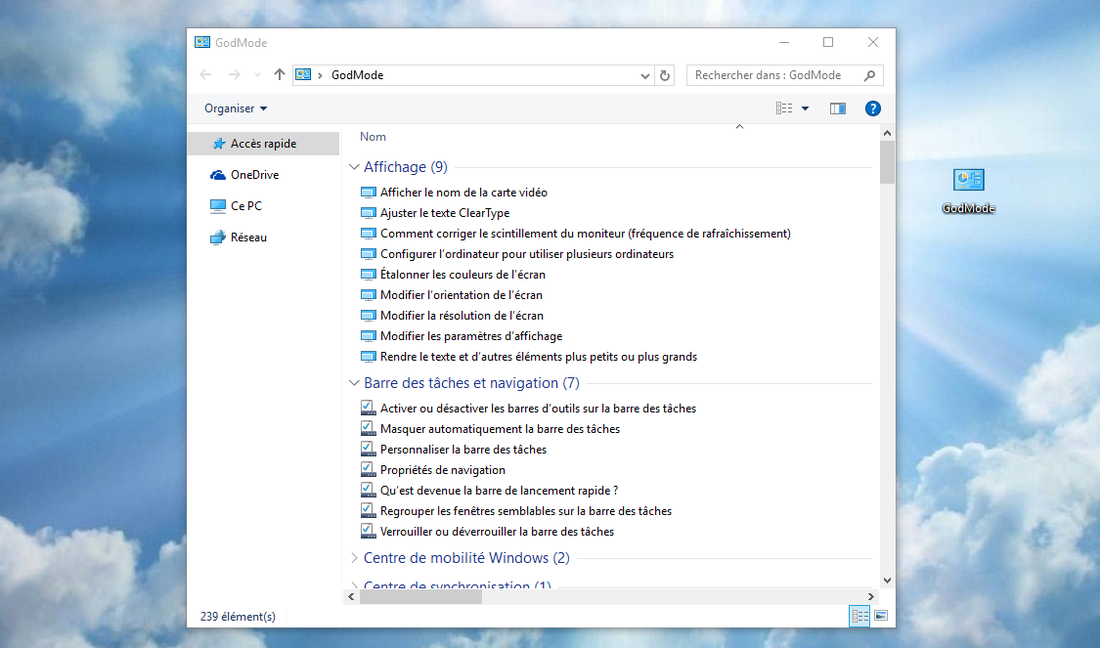This screenshot has width=1100, height=648.
Task: Go back with the Back arrow
Action: tap(206, 74)
